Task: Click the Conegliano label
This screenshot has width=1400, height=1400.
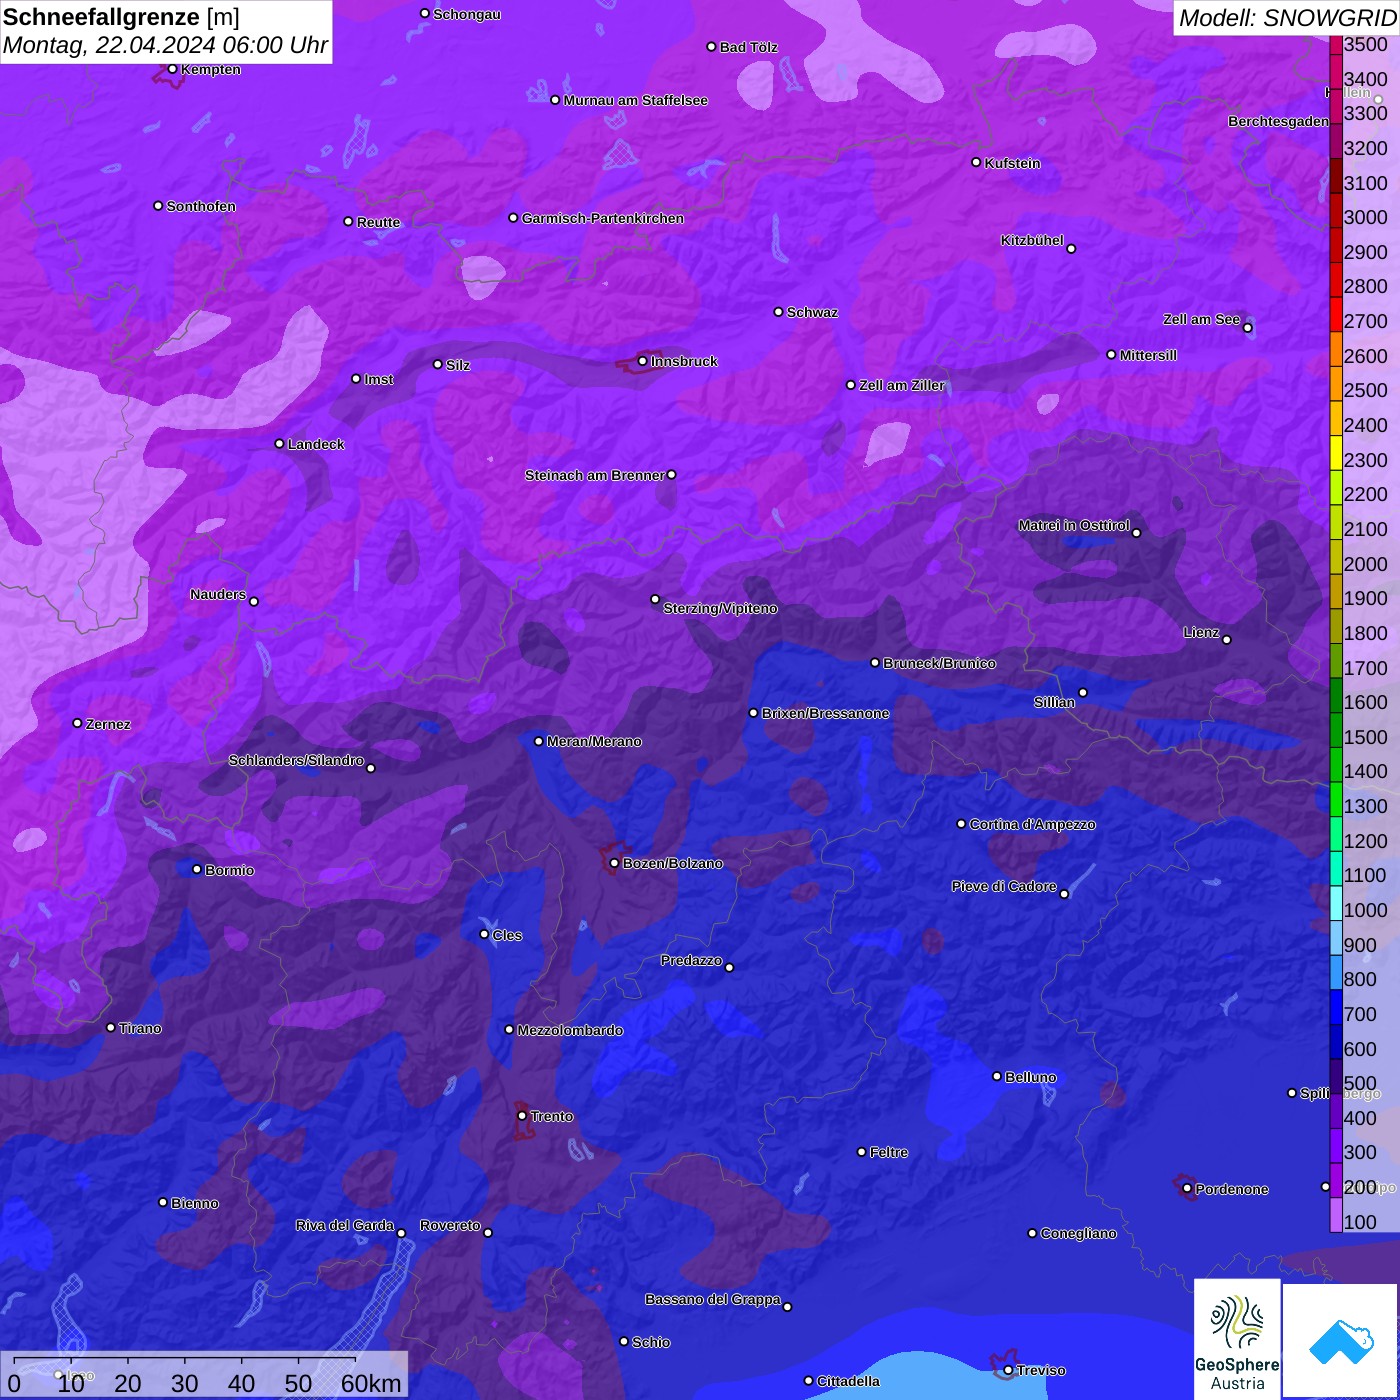Action: 1078,1233
